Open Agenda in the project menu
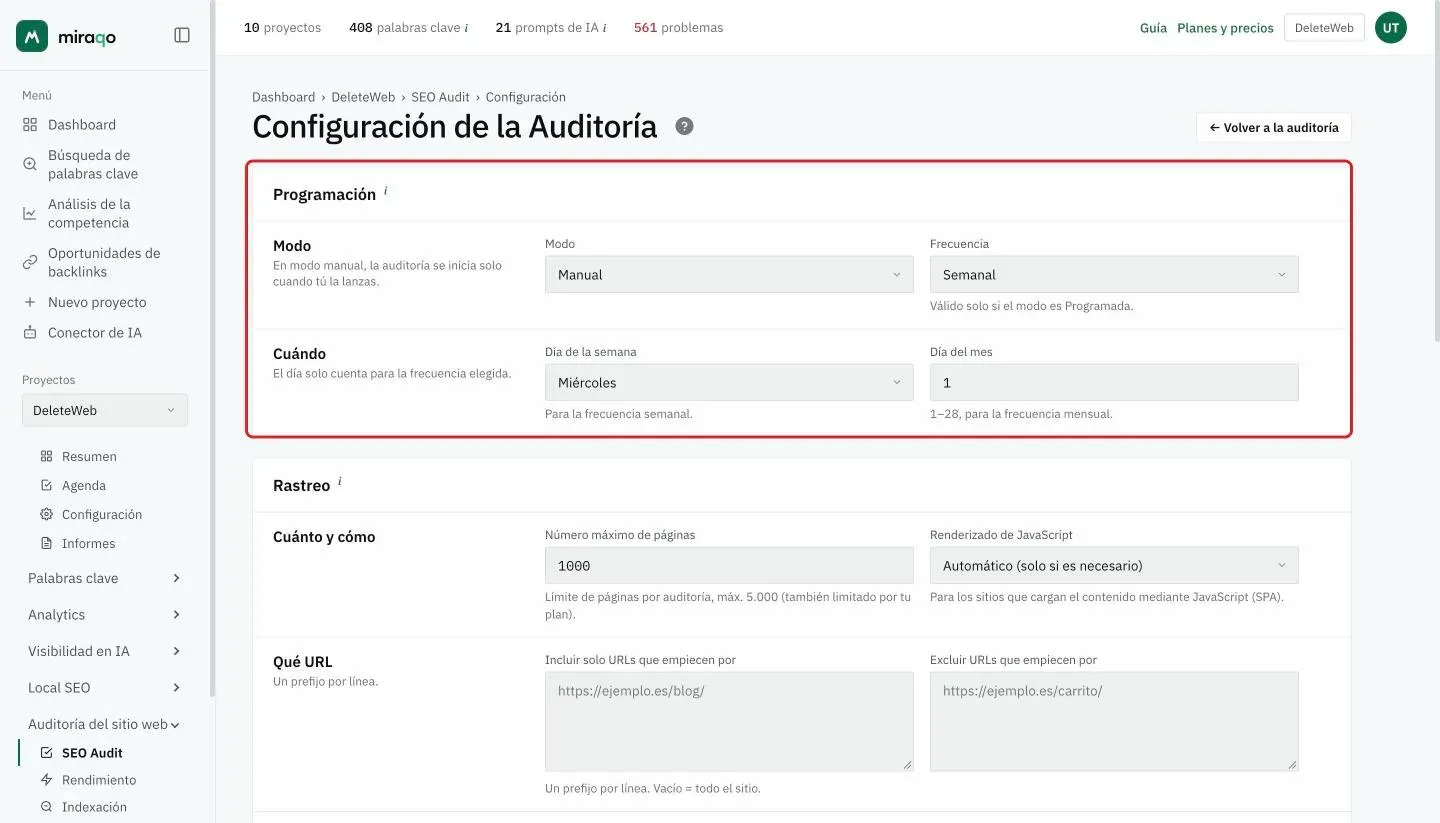Image resolution: width=1440 pixels, height=823 pixels. click(84, 485)
